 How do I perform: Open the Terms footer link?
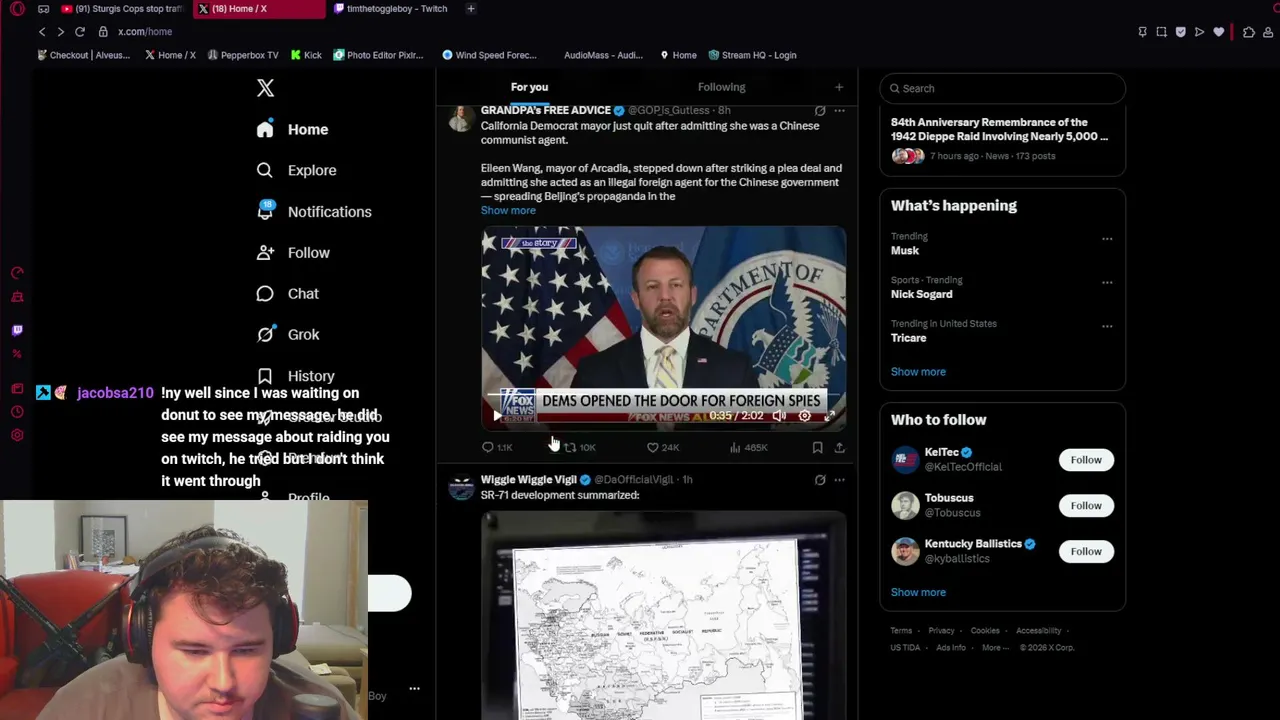pyautogui.click(x=901, y=631)
